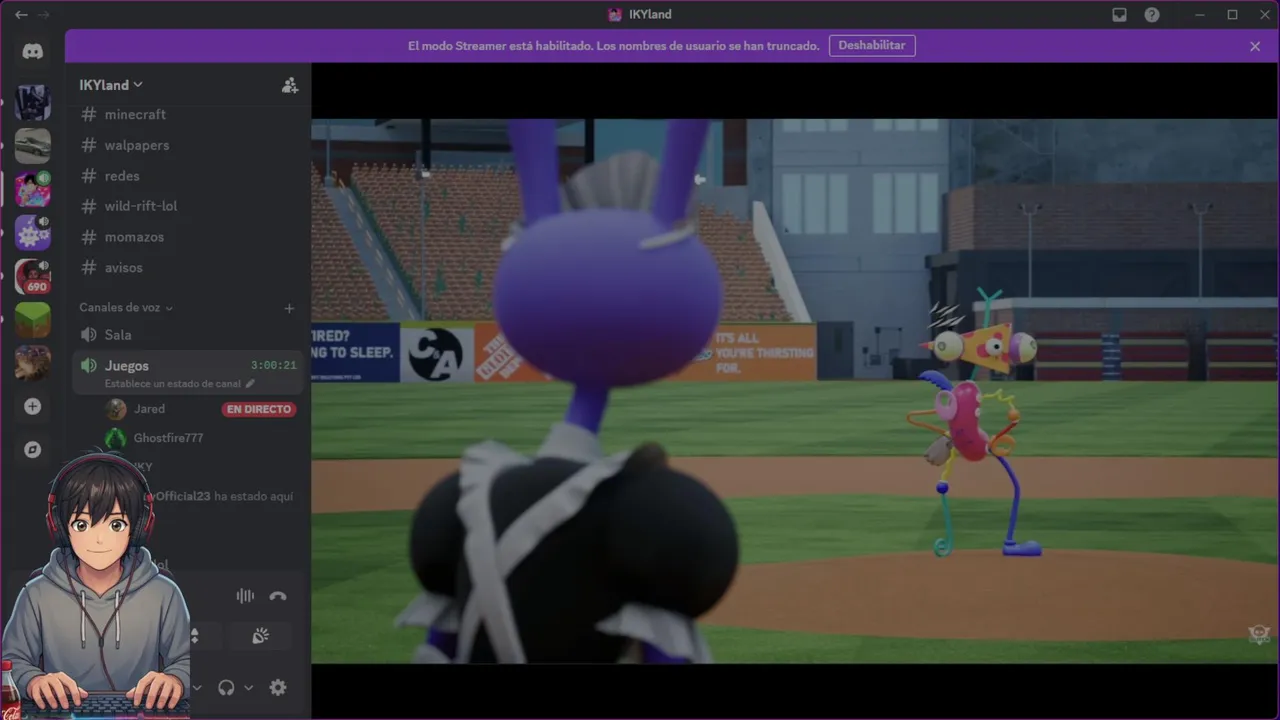Open the server with gray car icon

pos(33,146)
